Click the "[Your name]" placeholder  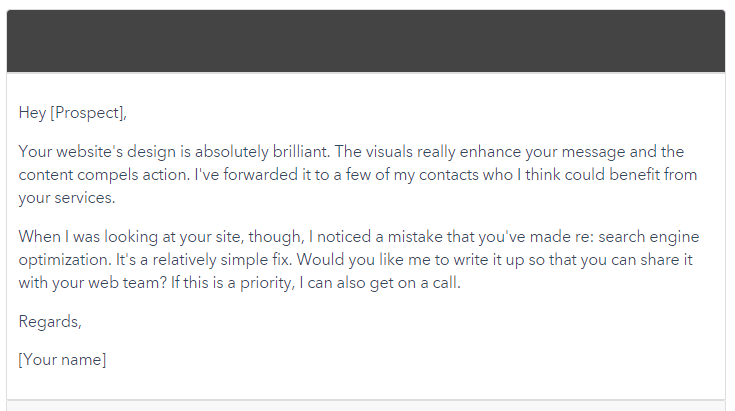coord(62,360)
